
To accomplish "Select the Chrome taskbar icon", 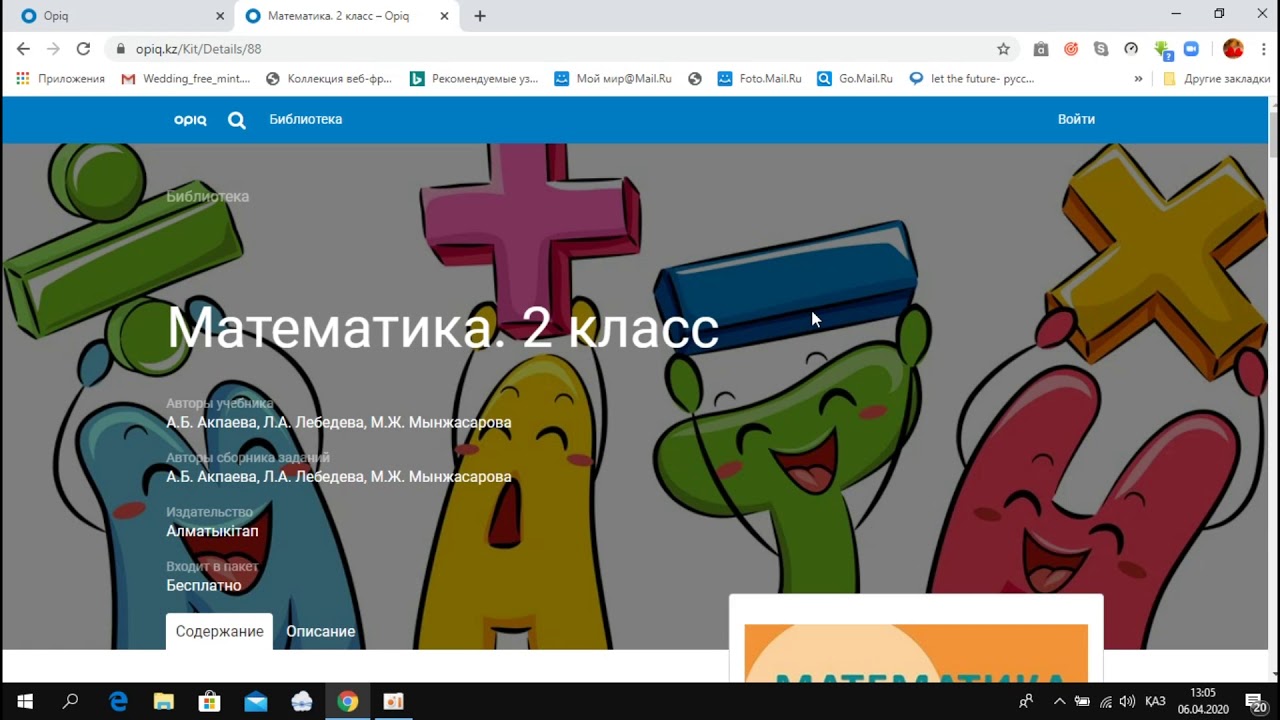I will (x=347, y=702).
